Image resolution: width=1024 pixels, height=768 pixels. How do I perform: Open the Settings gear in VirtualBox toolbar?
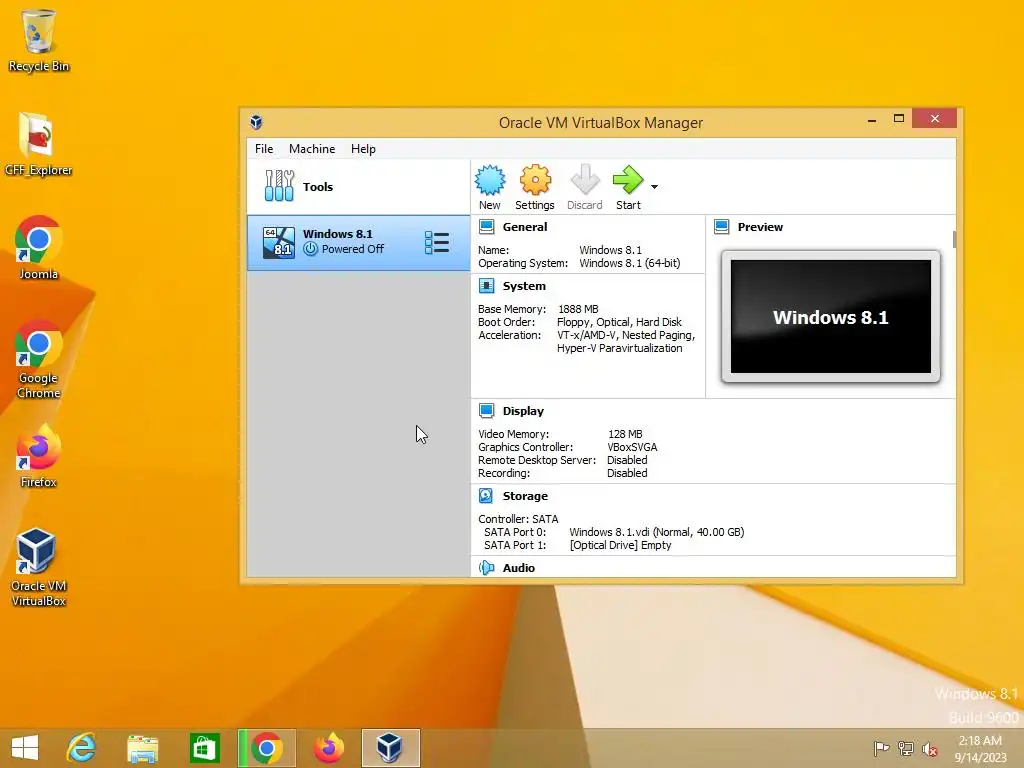pyautogui.click(x=535, y=187)
